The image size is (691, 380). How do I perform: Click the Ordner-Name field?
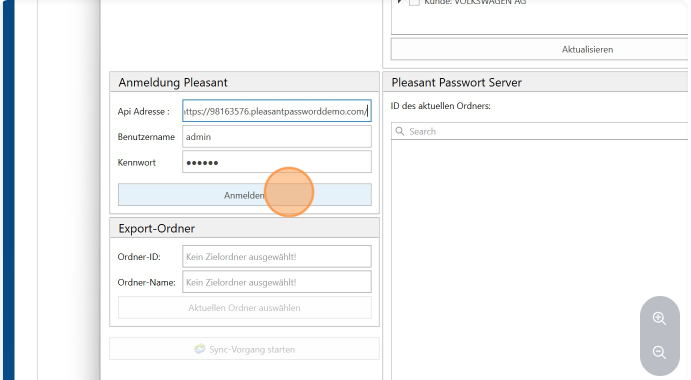[277, 282]
